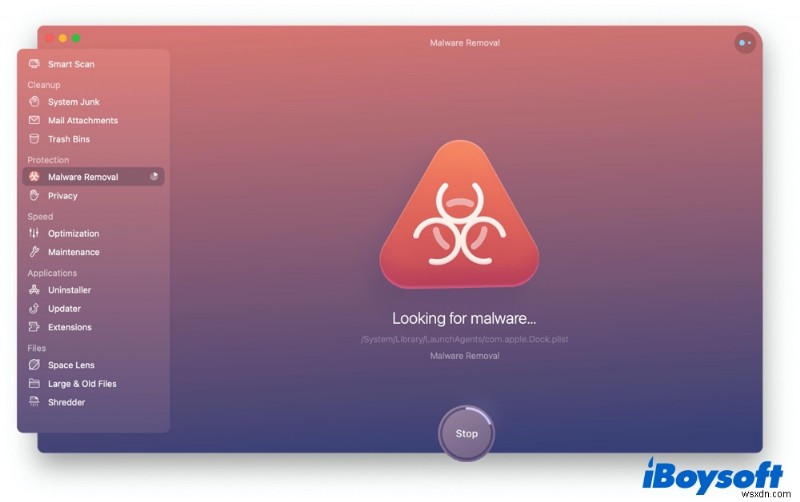Click the Trash Bins icon
This screenshot has height=502, width=800.
(34, 139)
